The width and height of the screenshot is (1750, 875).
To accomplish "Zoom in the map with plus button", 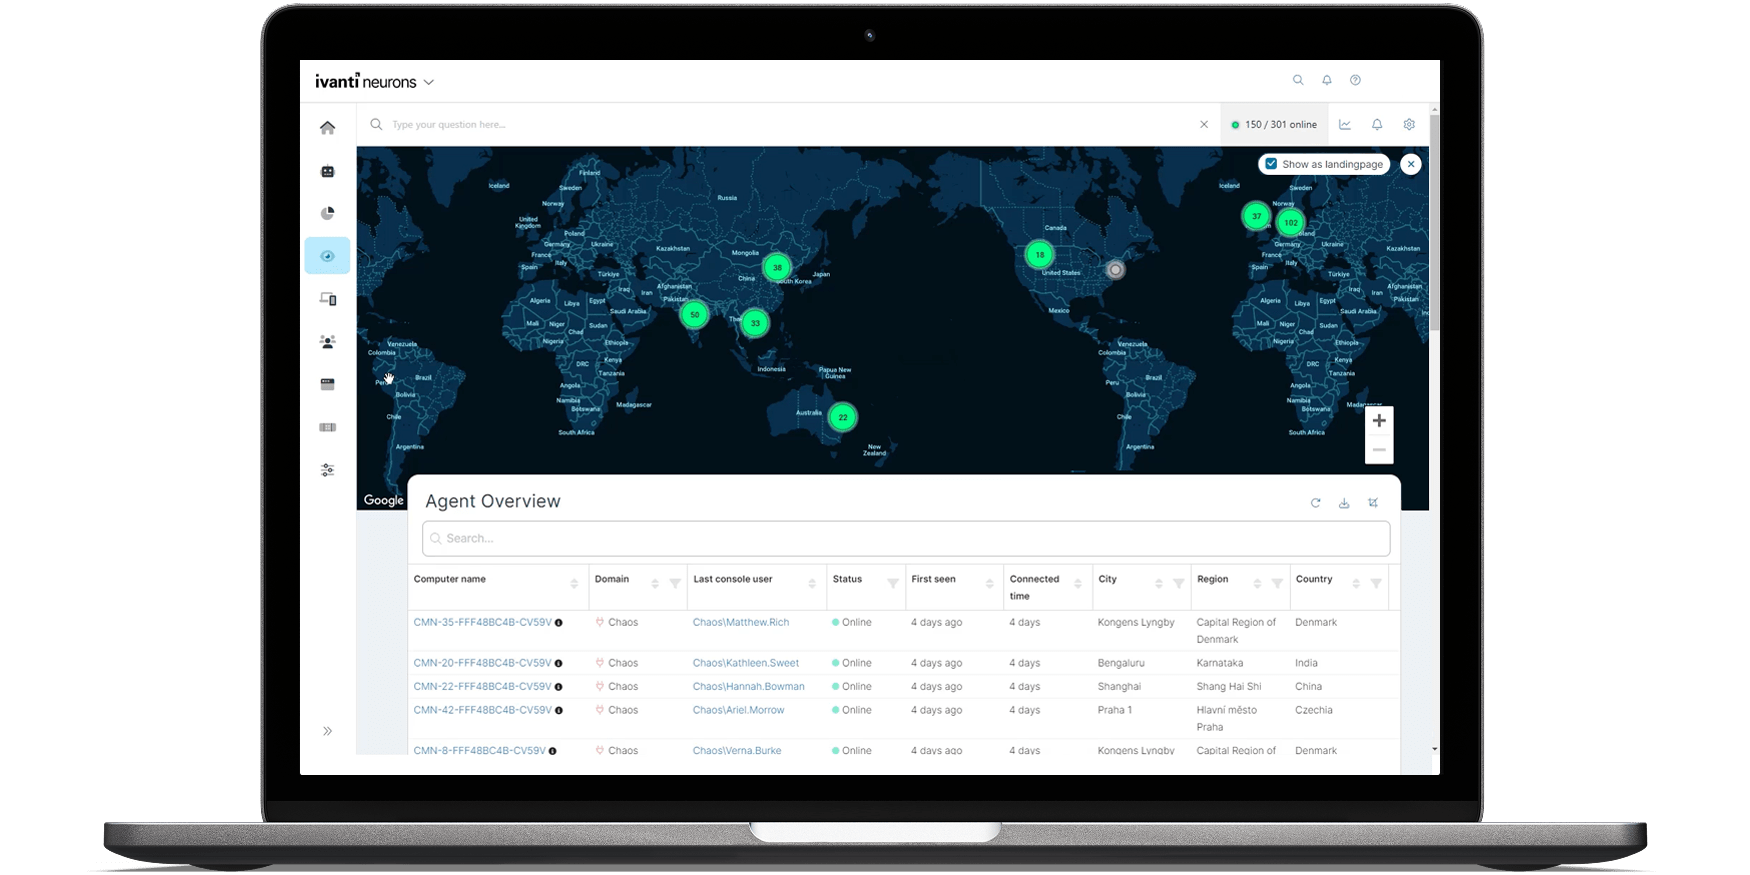I will pos(1379,421).
